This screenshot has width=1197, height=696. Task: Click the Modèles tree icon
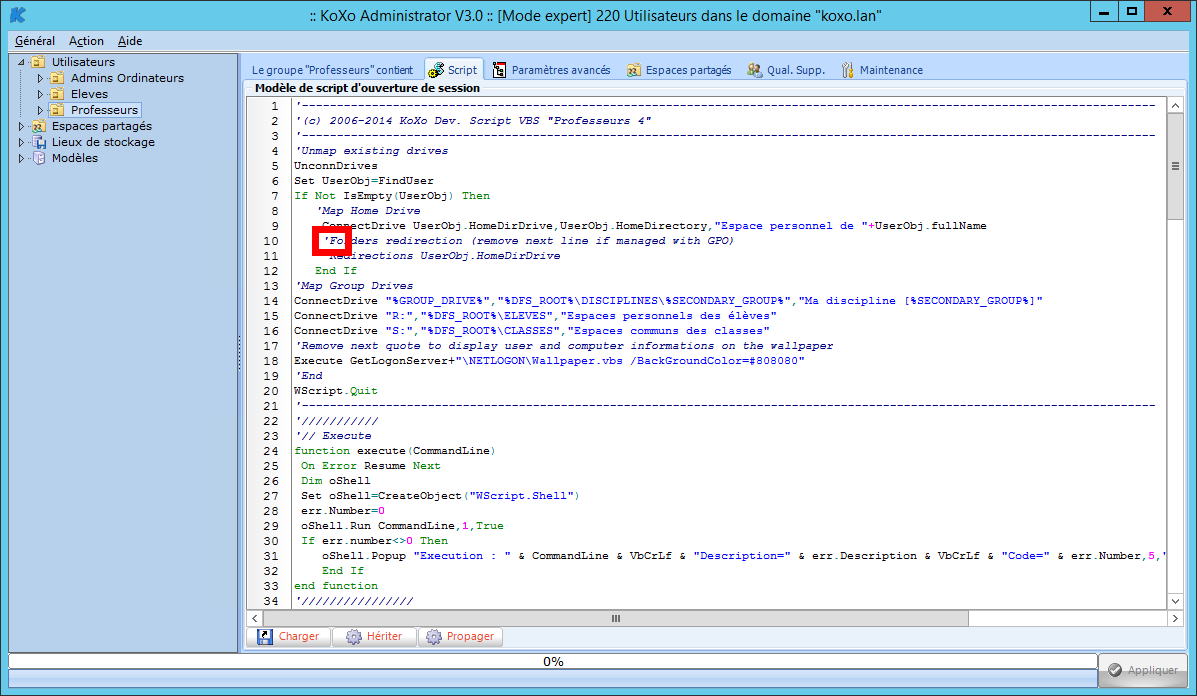pyautogui.click(x=38, y=158)
